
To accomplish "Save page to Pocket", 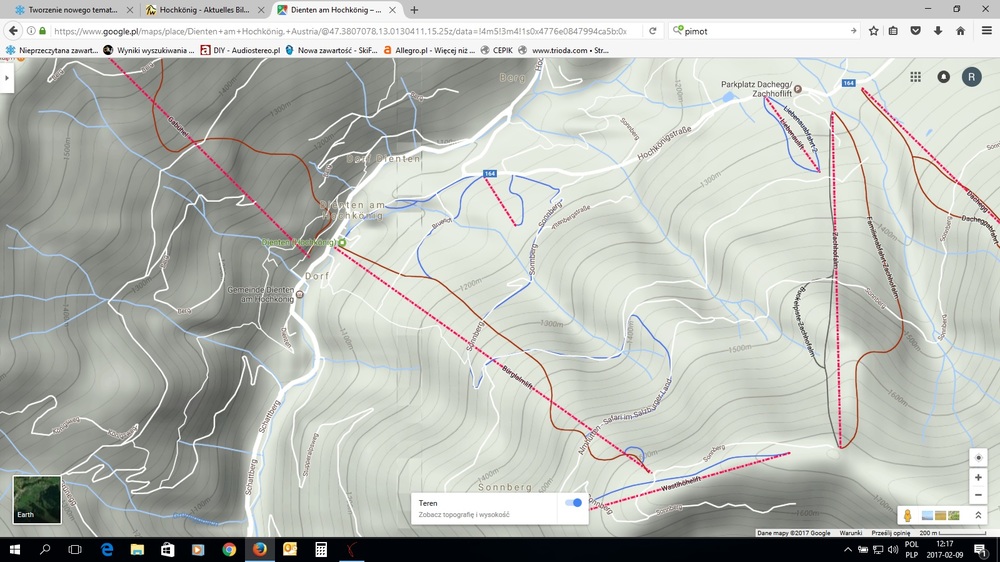I will point(915,31).
